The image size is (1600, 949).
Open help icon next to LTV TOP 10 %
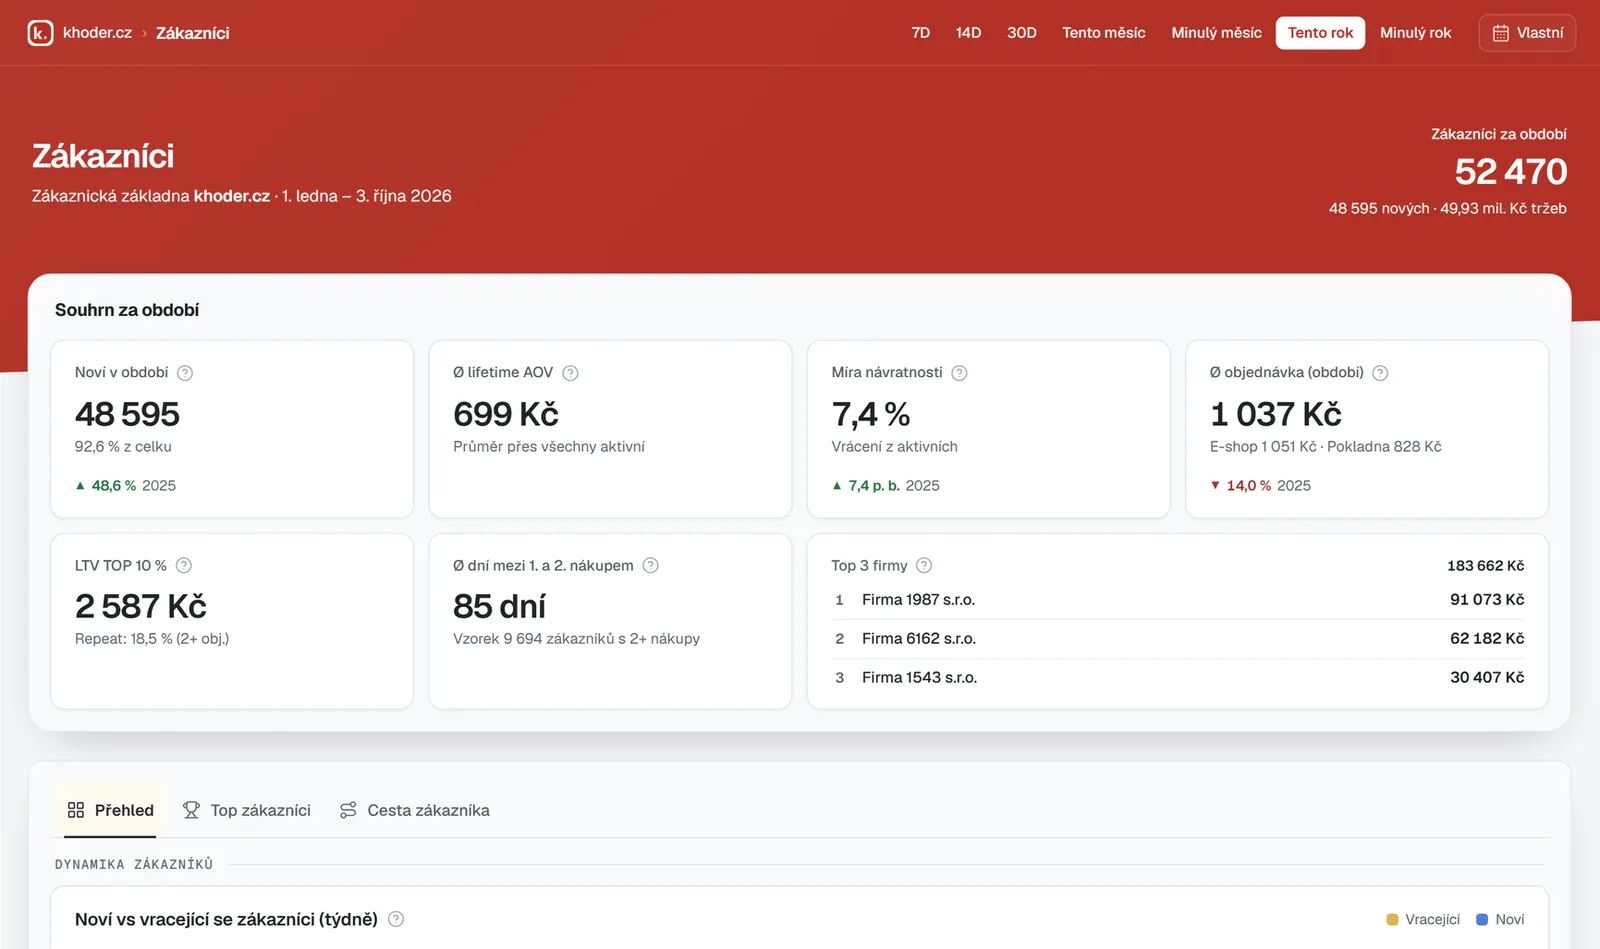(x=184, y=566)
